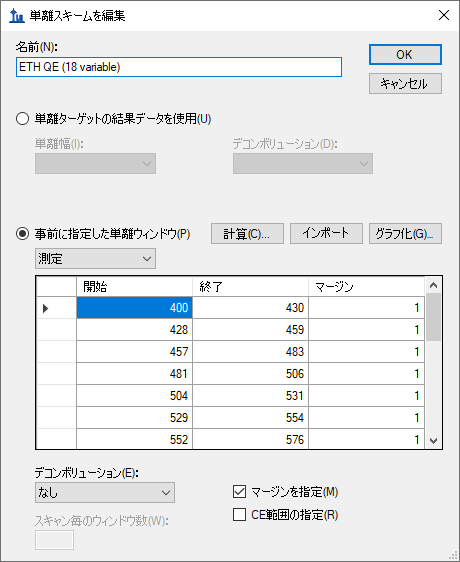Enable the CE範囲の指定 checkbox
Viewport: 460px width, 562px height.
[x=239, y=515]
